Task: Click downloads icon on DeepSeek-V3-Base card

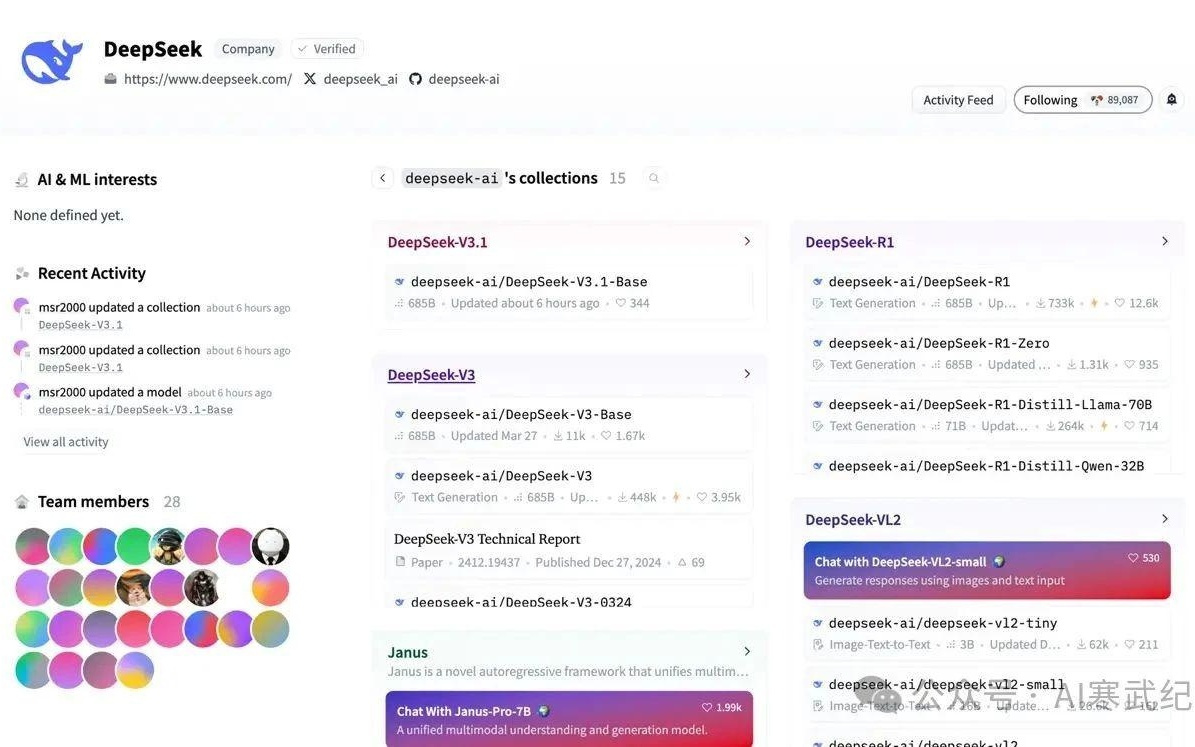Action: (x=558, y=436)
